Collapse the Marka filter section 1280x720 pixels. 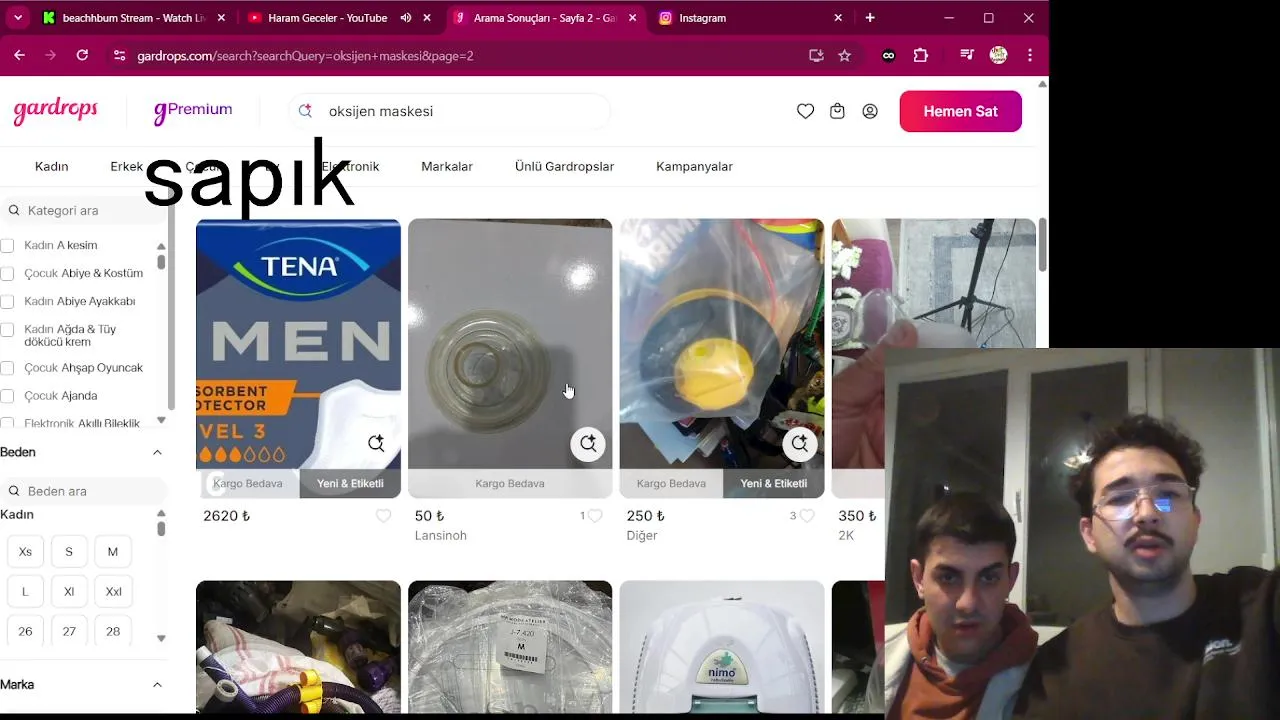click(157, 685)
